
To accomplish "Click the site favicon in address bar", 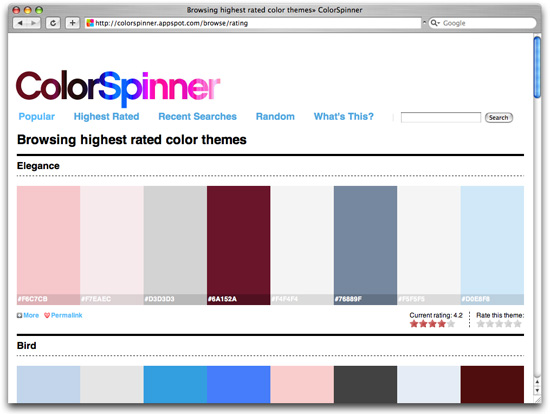I will [90, 23].
